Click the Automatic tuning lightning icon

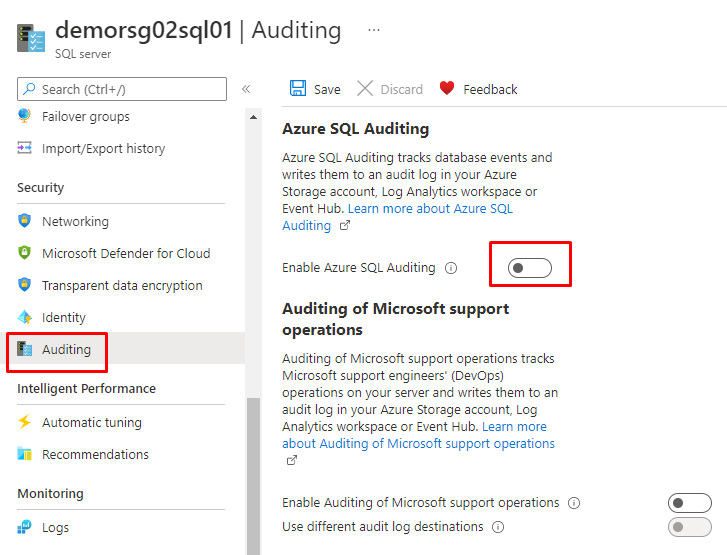[x=25, y=422]
